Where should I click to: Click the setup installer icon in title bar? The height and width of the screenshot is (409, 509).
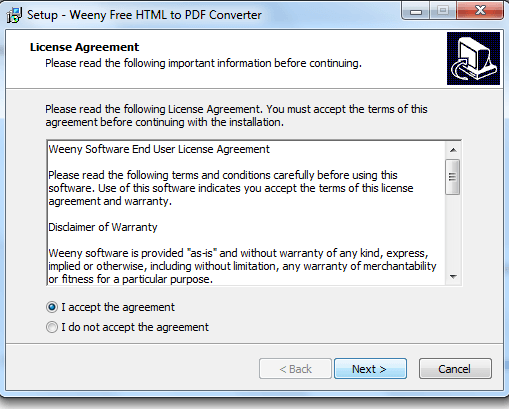[14, 15]
